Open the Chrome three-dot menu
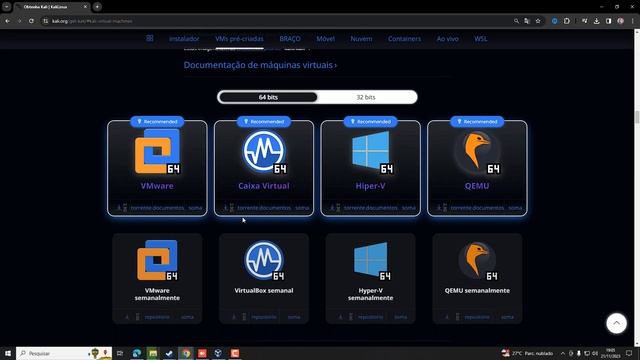 pyautogui.click(x=632, y=21)
